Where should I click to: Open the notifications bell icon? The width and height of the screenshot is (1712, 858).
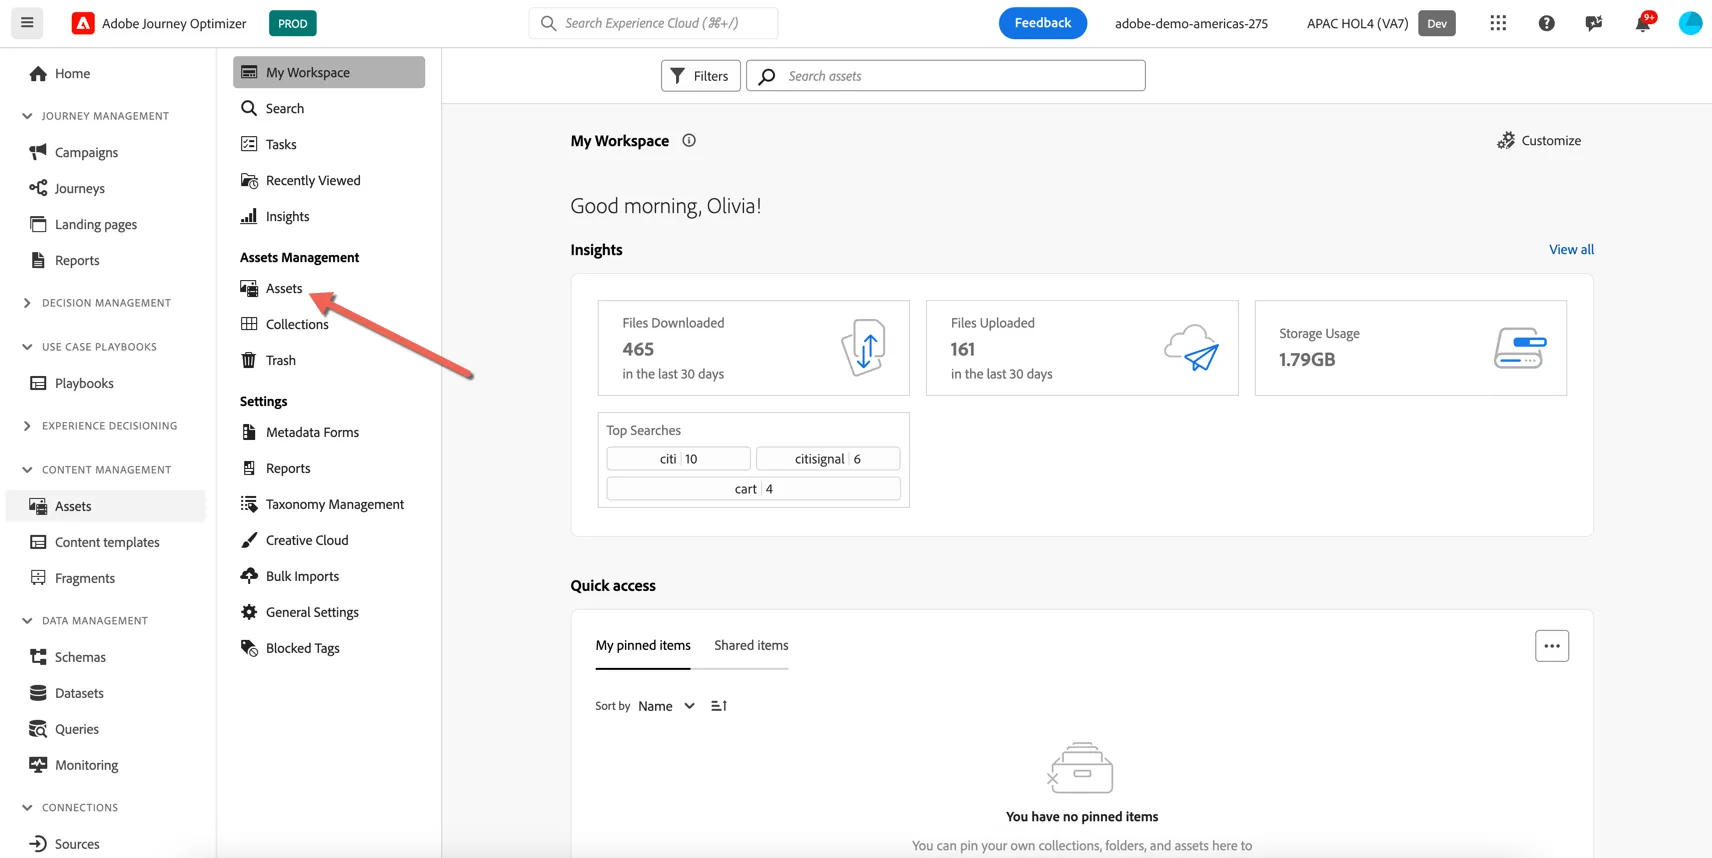coord(1643,23)
